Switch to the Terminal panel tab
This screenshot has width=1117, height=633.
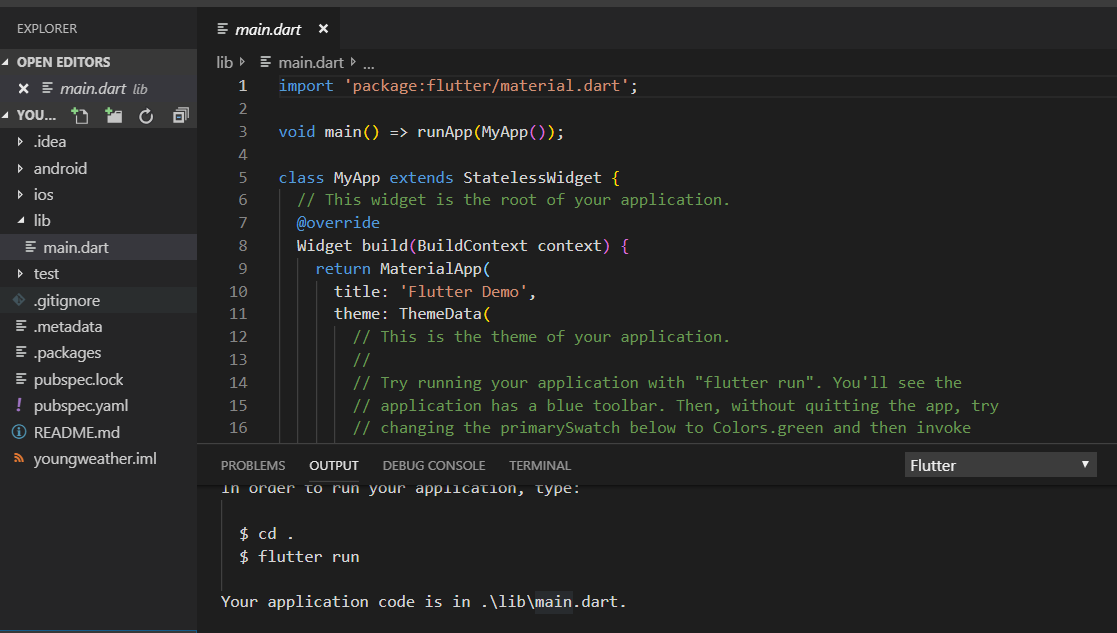540,466
